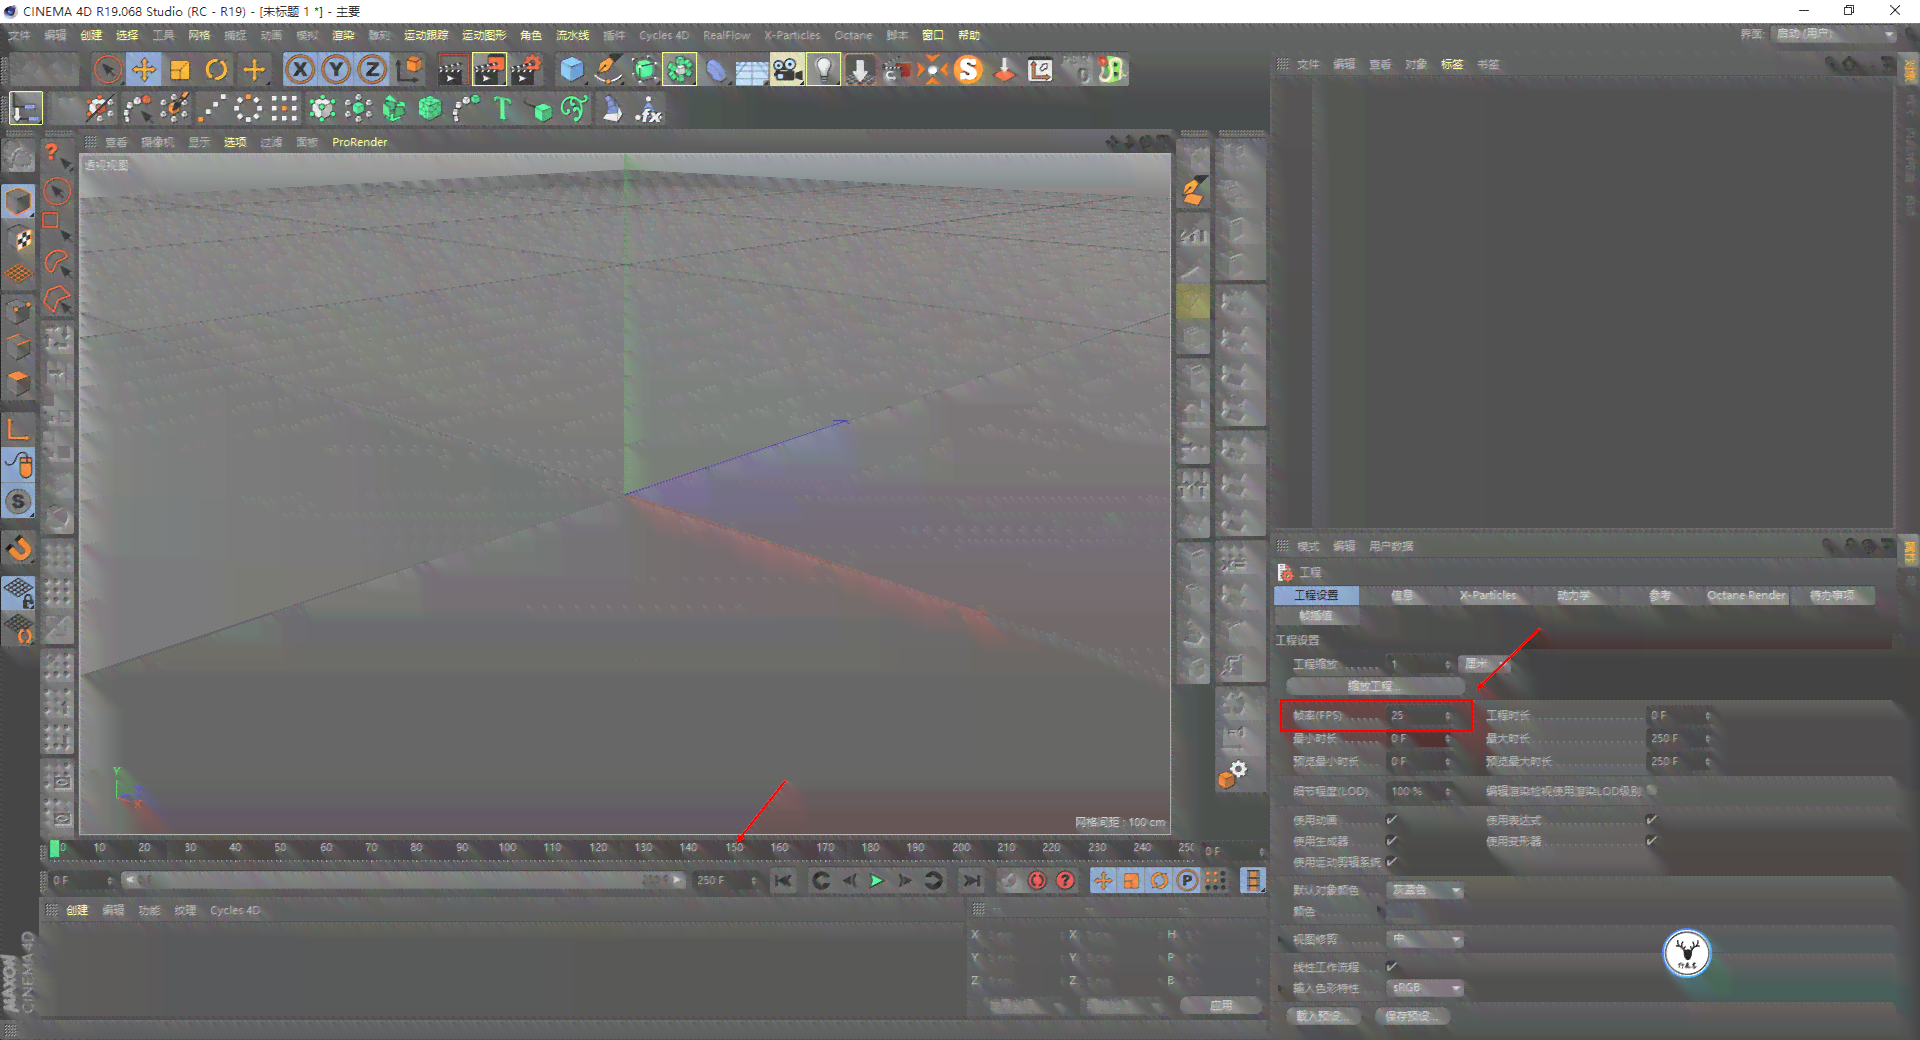Screen dimensions: 1920x1040
Task: Click the 应用 apply button
Action: pos(1221,1005)
